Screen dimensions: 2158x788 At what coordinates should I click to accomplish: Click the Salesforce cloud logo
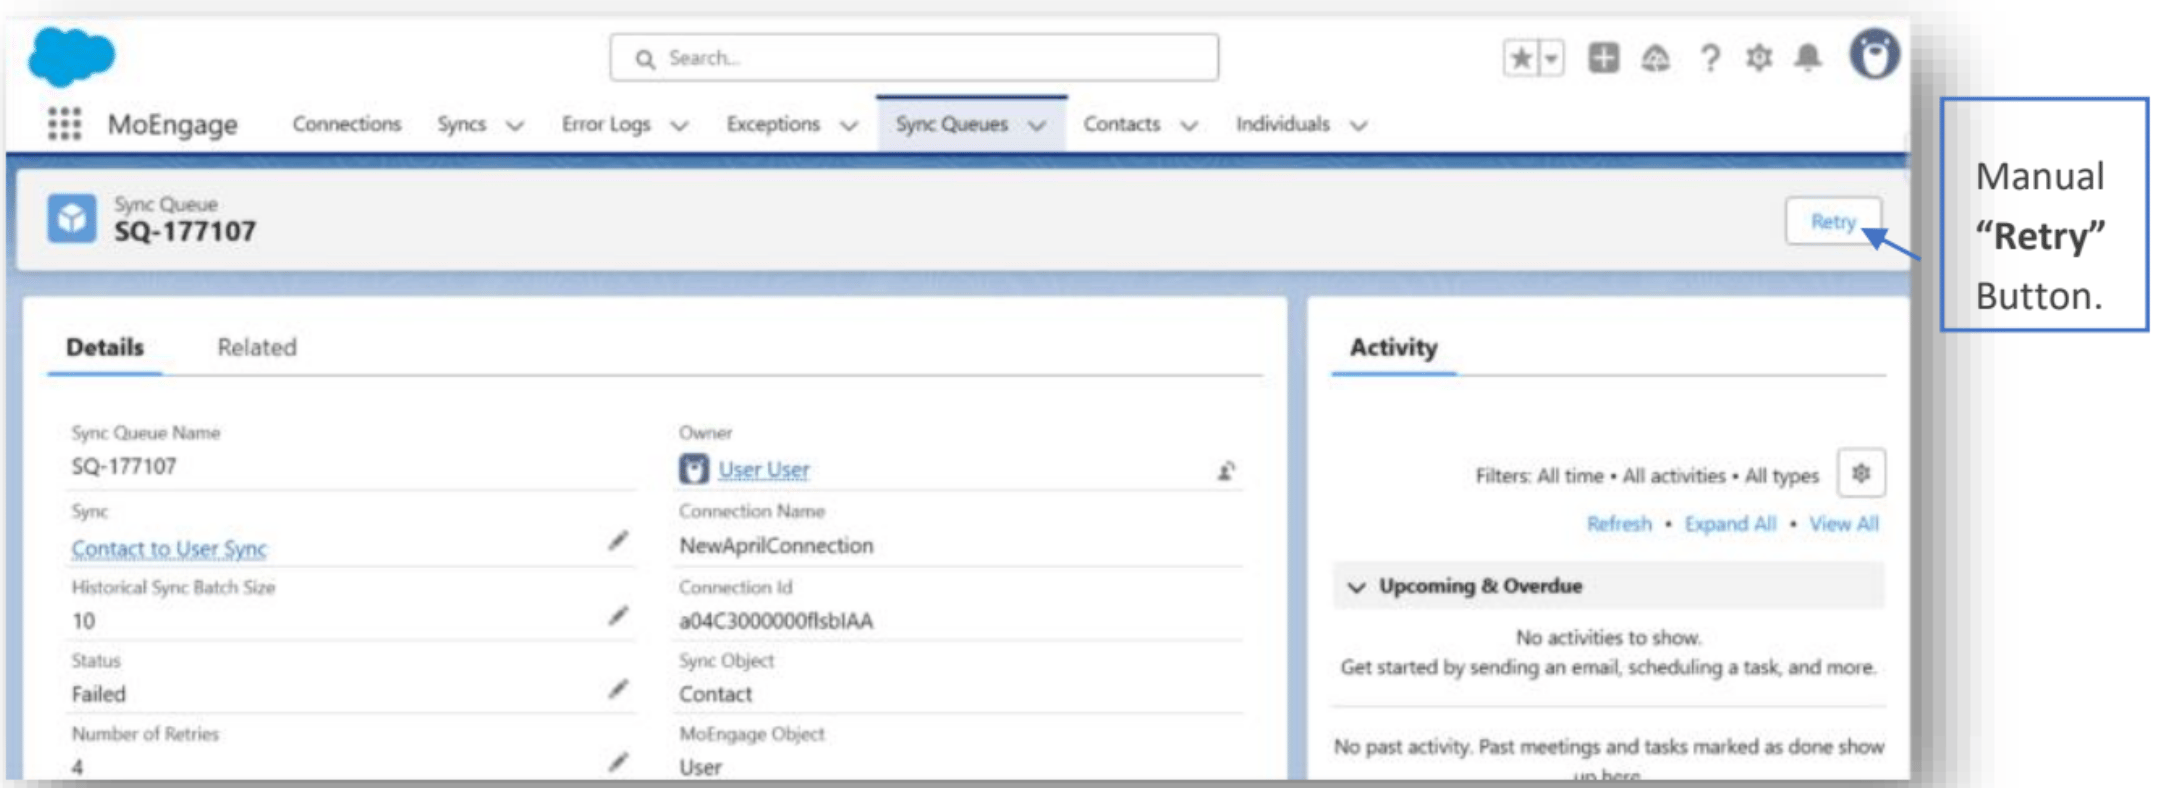71,56
